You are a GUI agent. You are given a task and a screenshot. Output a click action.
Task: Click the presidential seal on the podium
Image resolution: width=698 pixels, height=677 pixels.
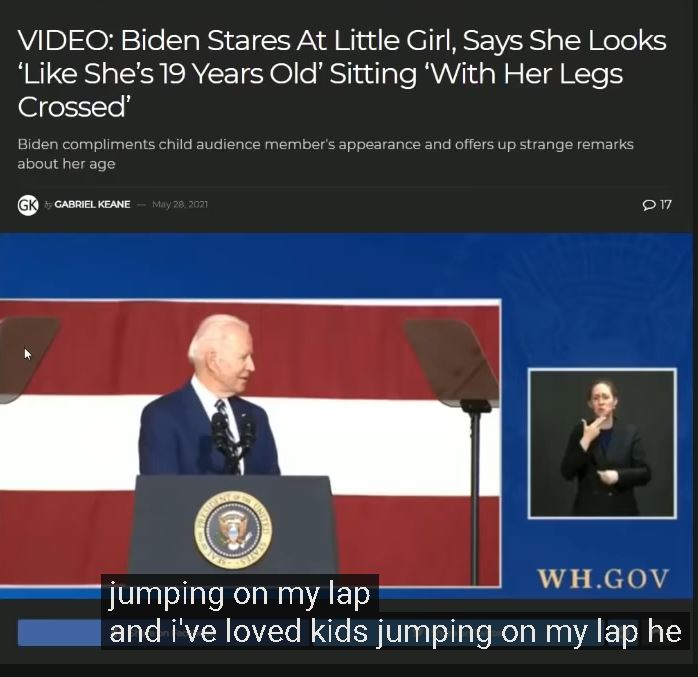point(232,530)
